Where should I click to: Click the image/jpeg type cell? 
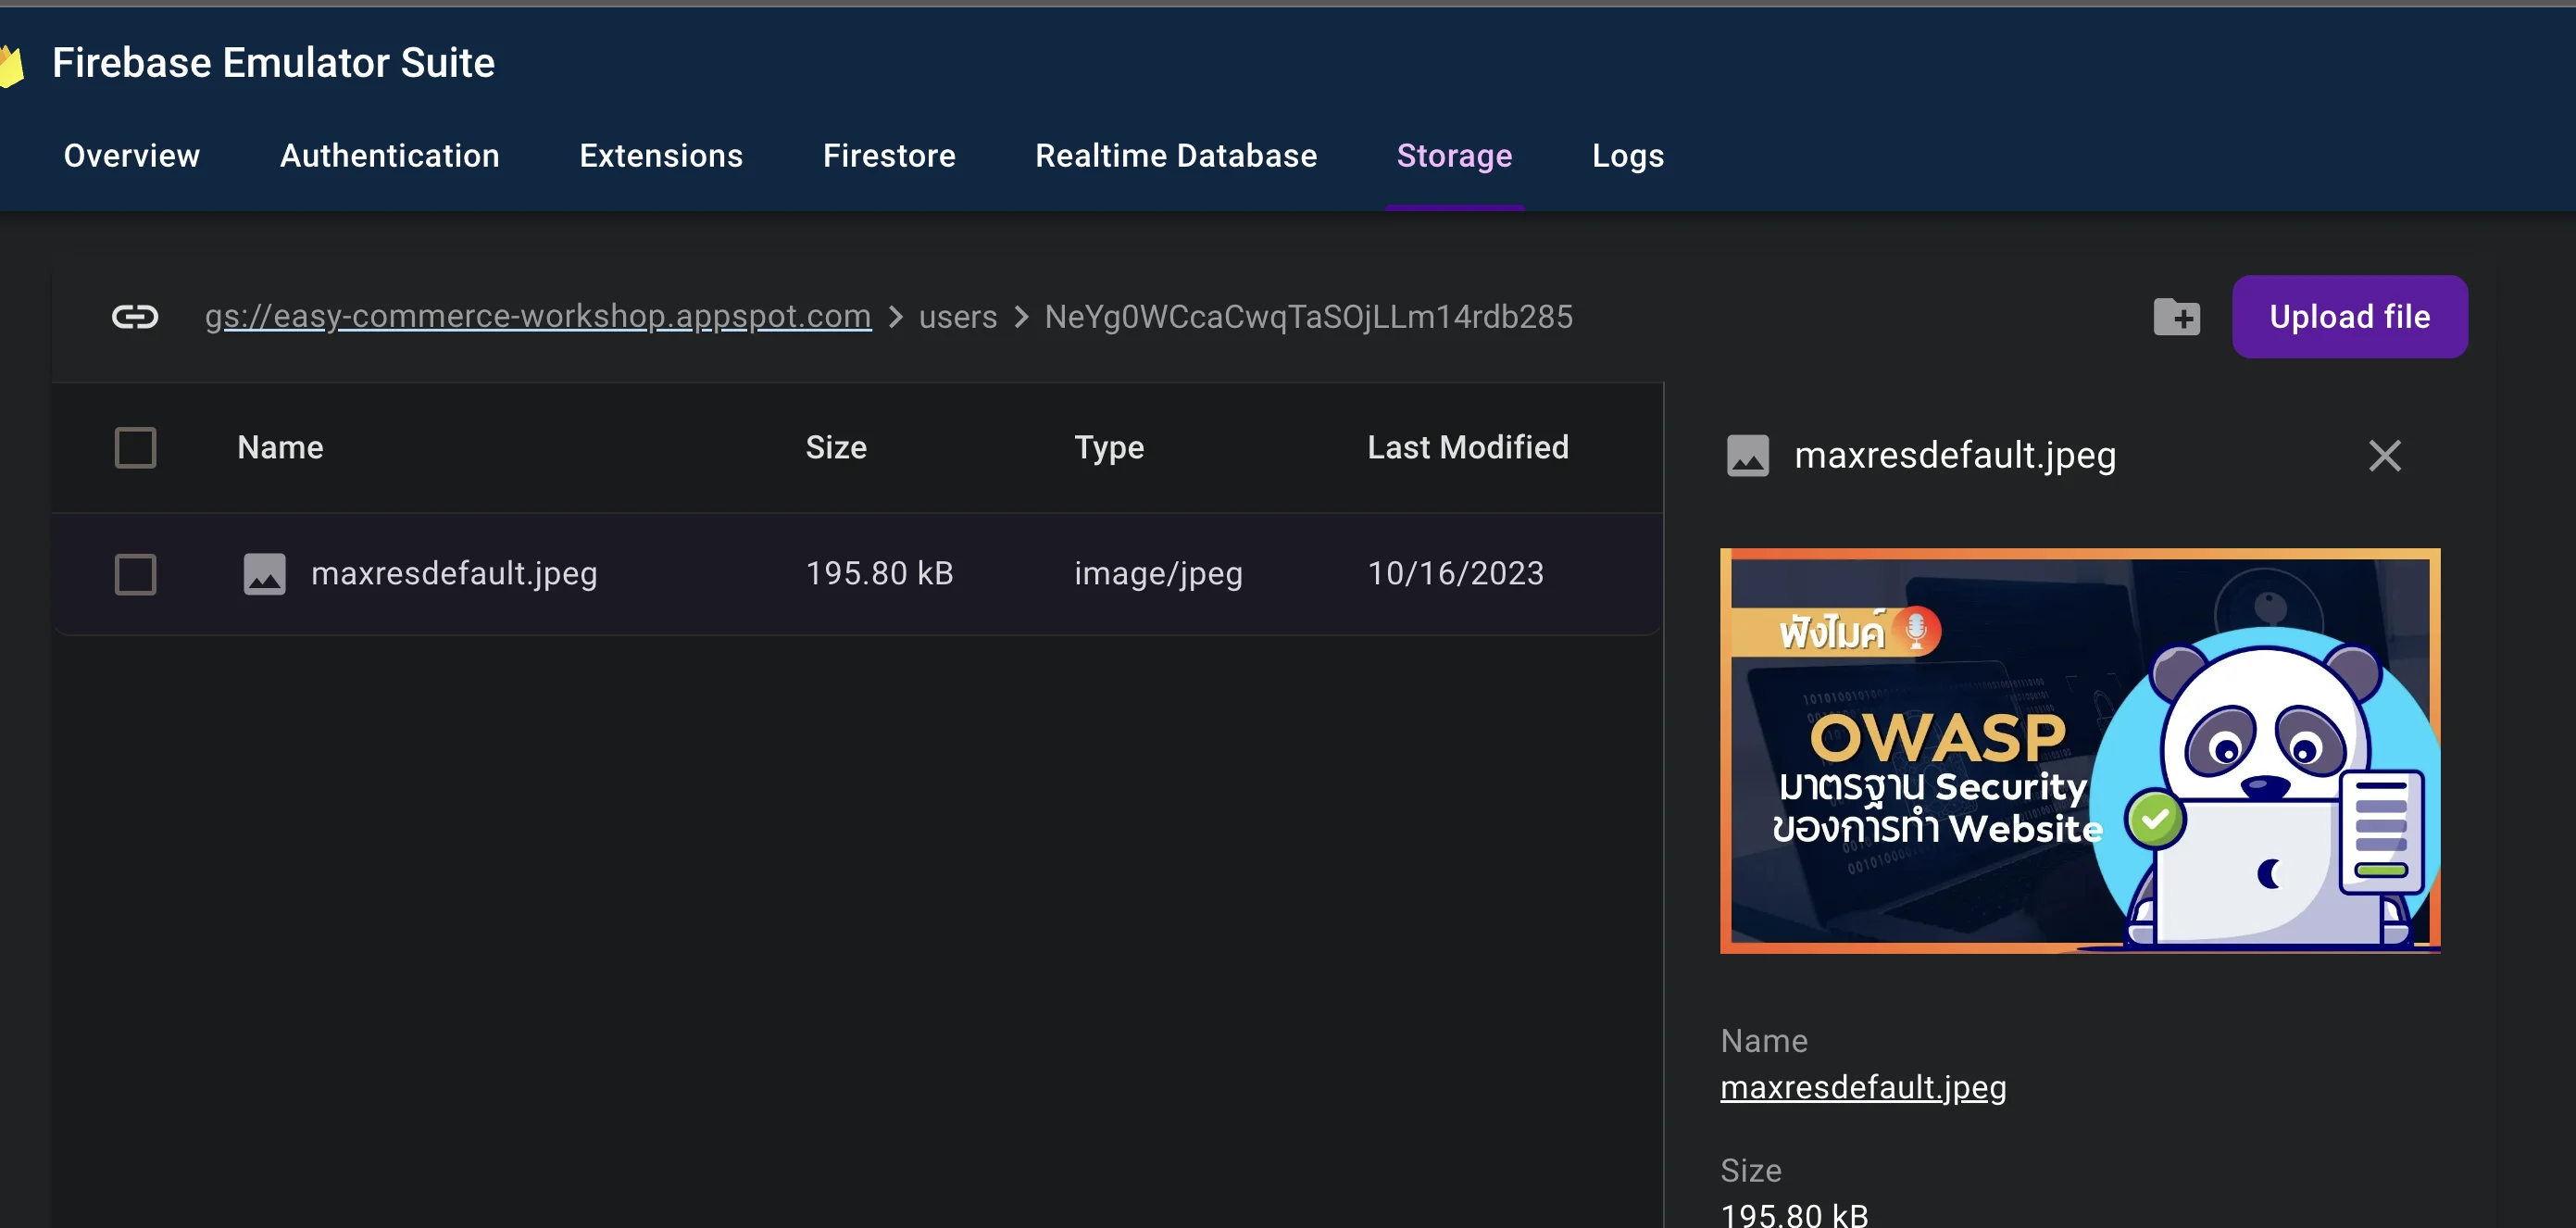click(1158, 574)
